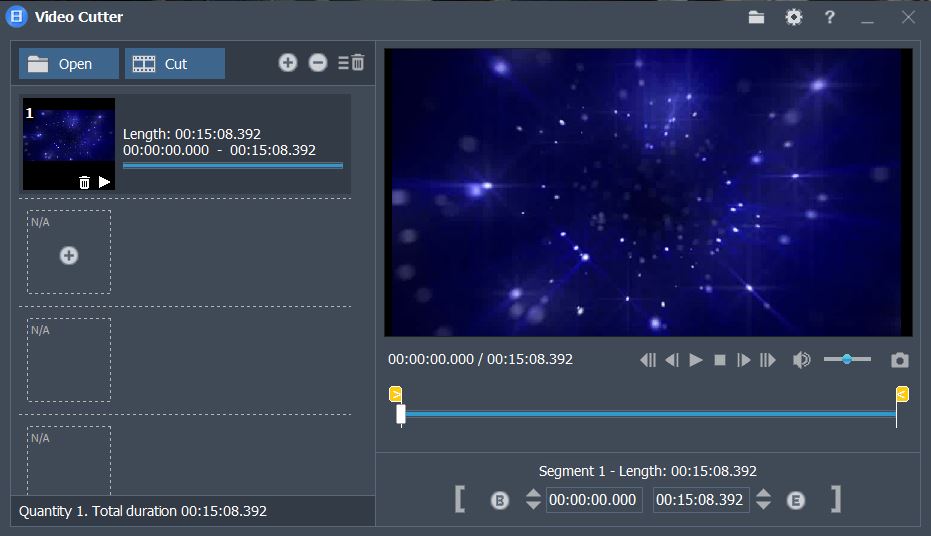Adjust the volume slider
Image resolution: width=931 pixels, height=536 pixels.
pyautogui.click(x=847, y=359)
